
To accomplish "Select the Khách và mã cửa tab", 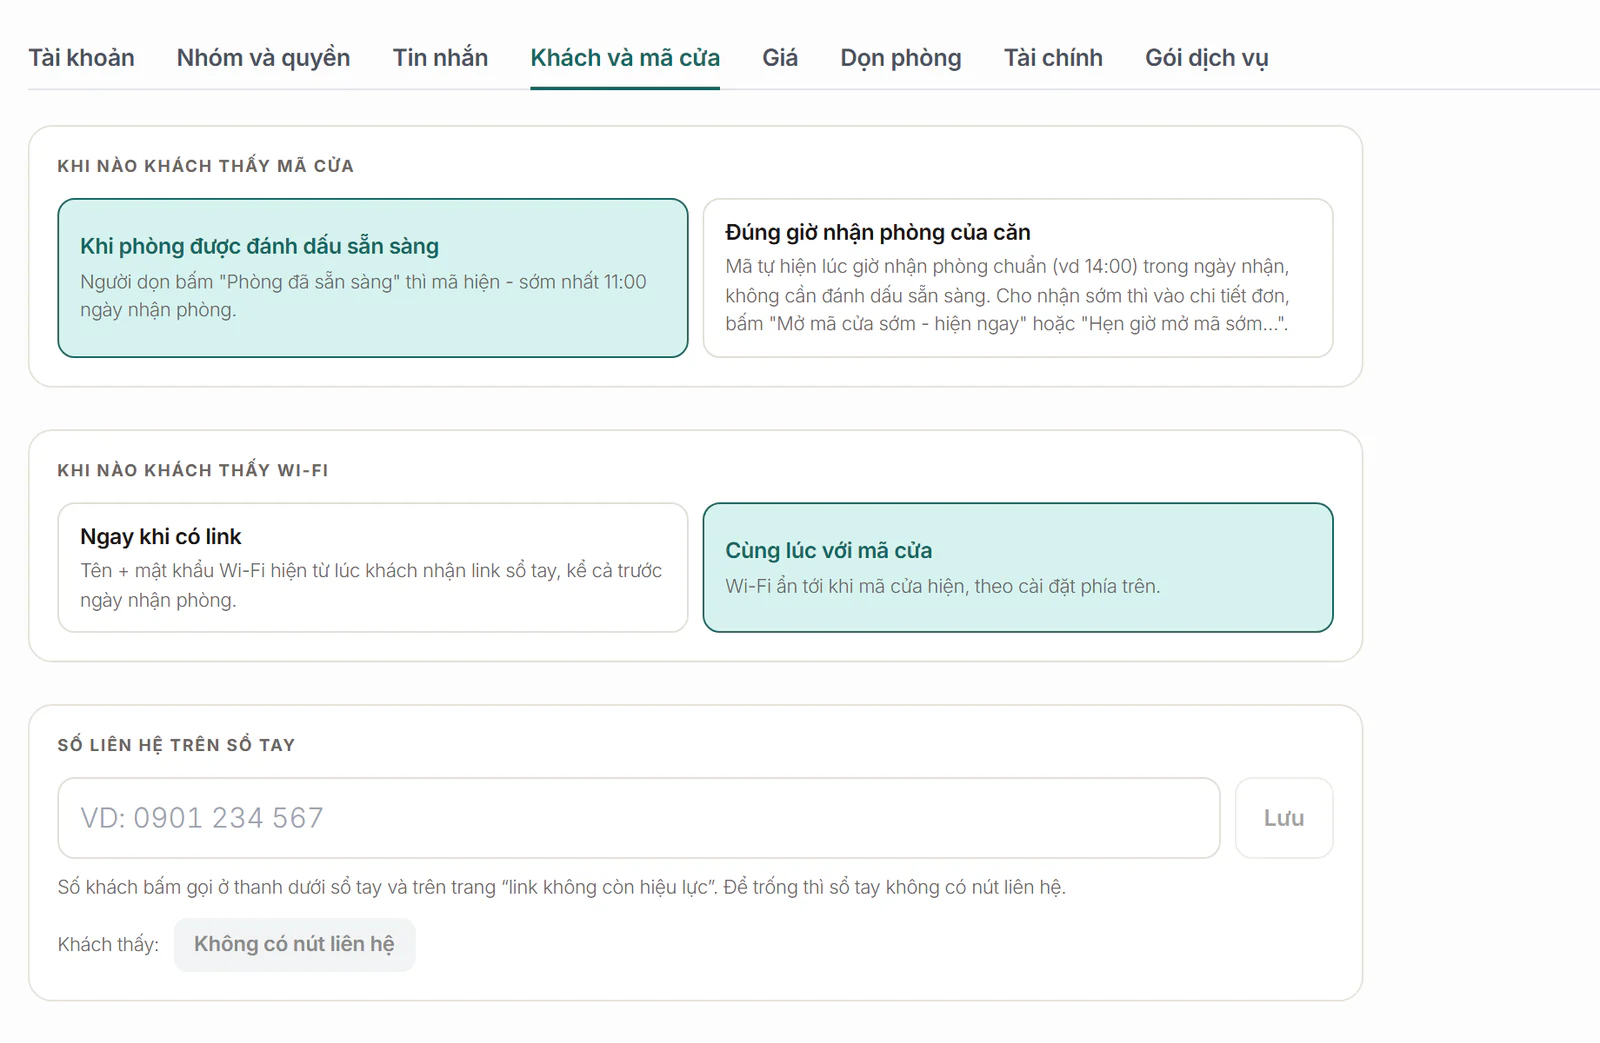I will [625, 58].
